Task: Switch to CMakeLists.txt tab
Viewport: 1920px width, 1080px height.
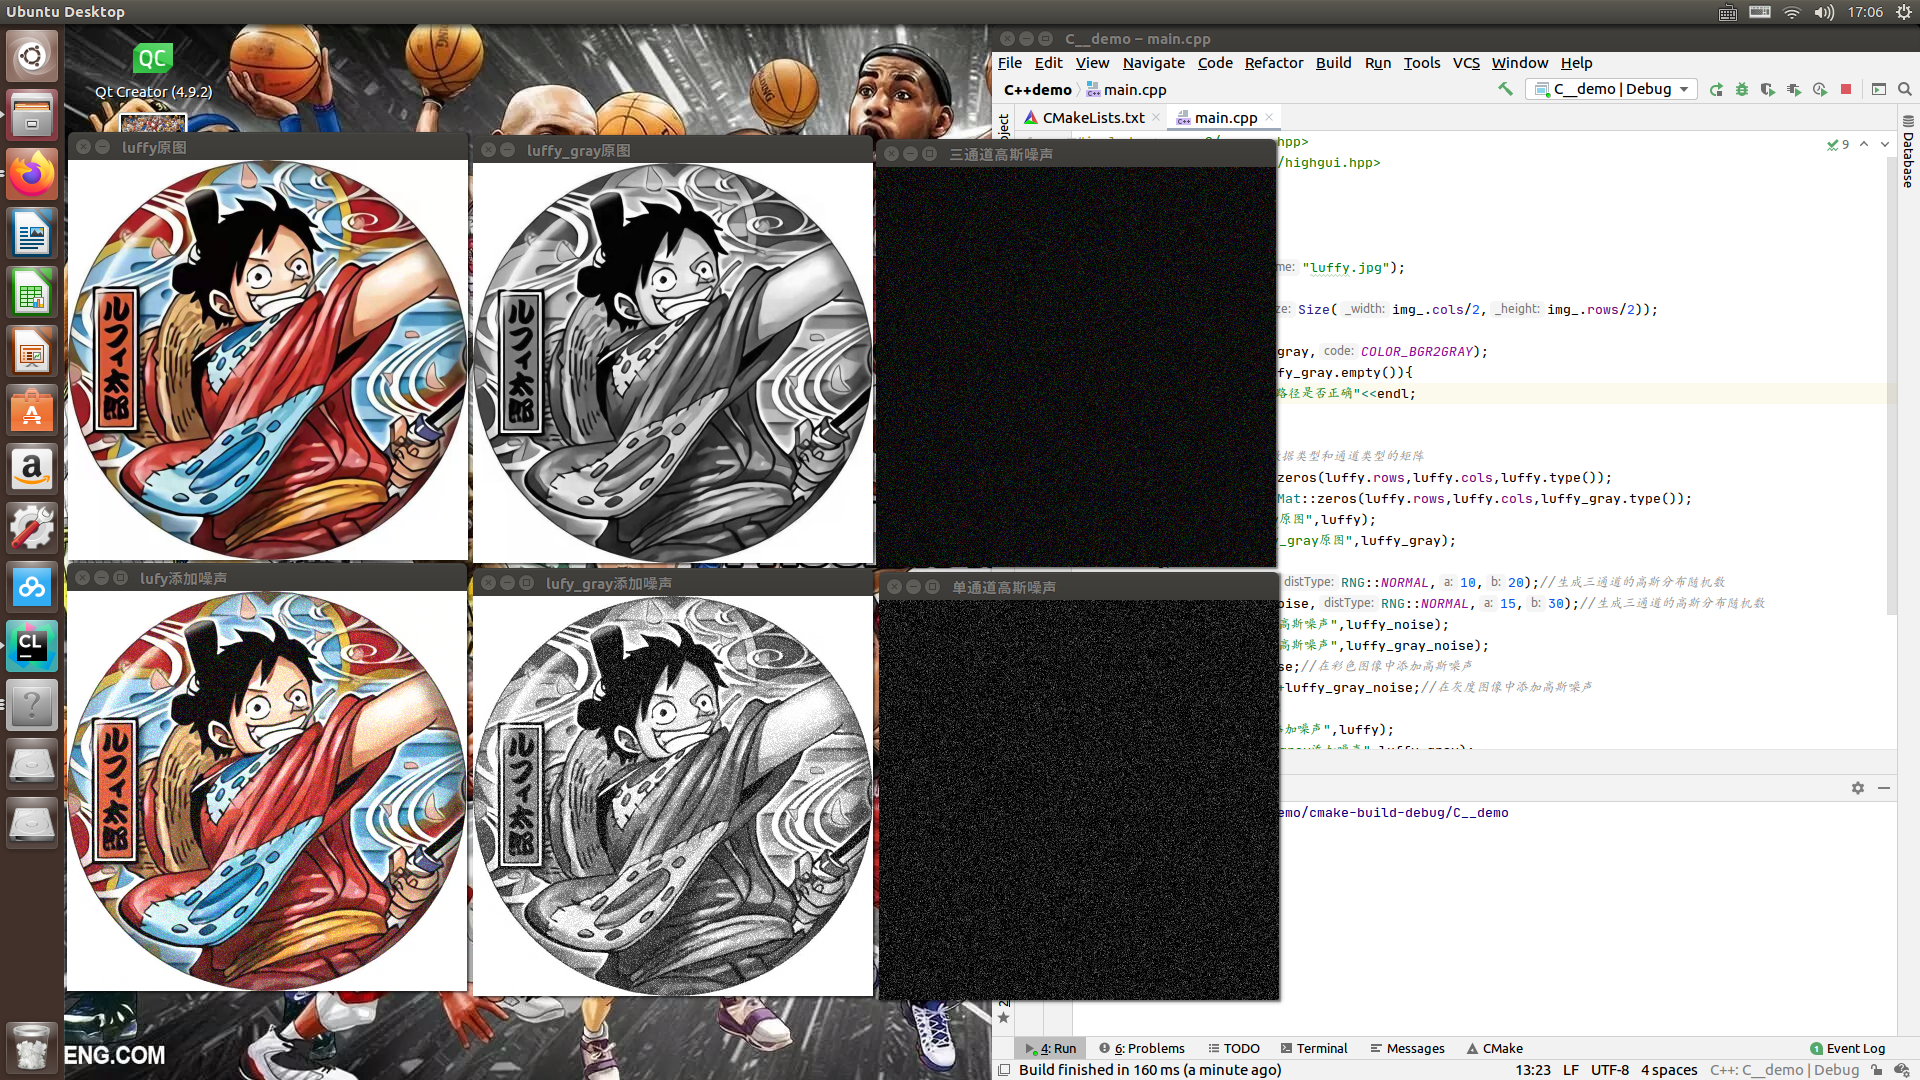Action: [x=1092, y=118]
